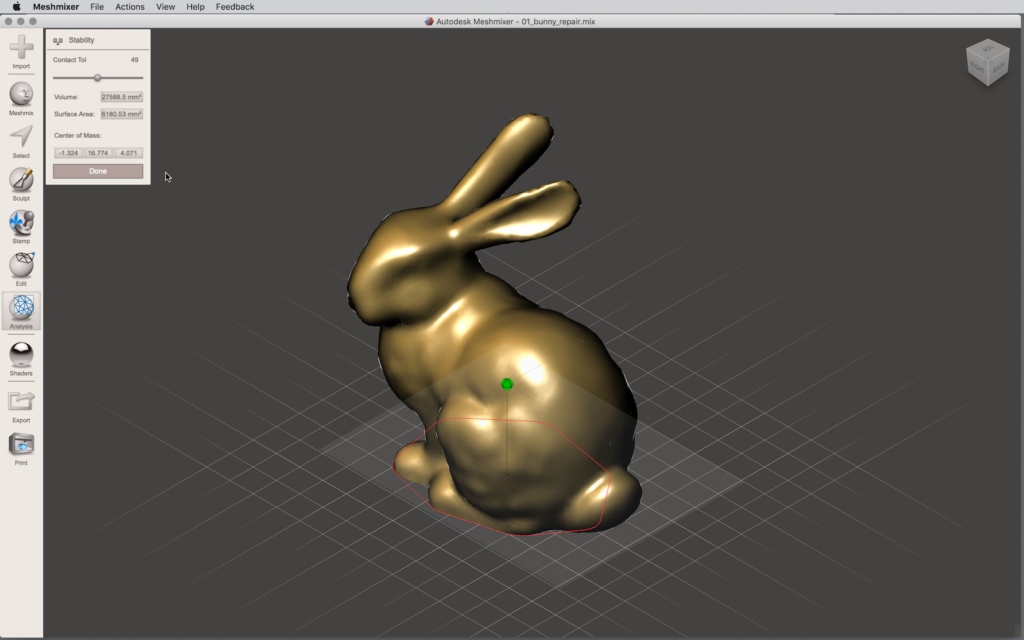The height and width of the screenshot is (640, 1024).
Task: Open the View menu
Action: 165,7
